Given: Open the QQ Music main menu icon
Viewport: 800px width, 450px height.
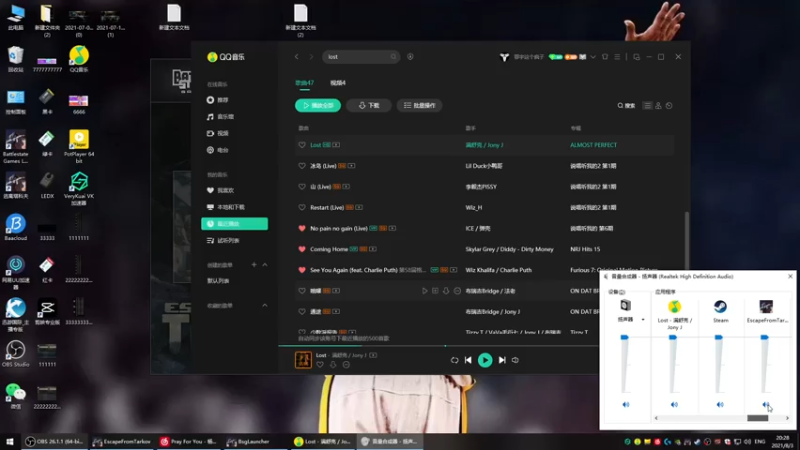Looking at the screenshot, I should click(x=617, y=57).
